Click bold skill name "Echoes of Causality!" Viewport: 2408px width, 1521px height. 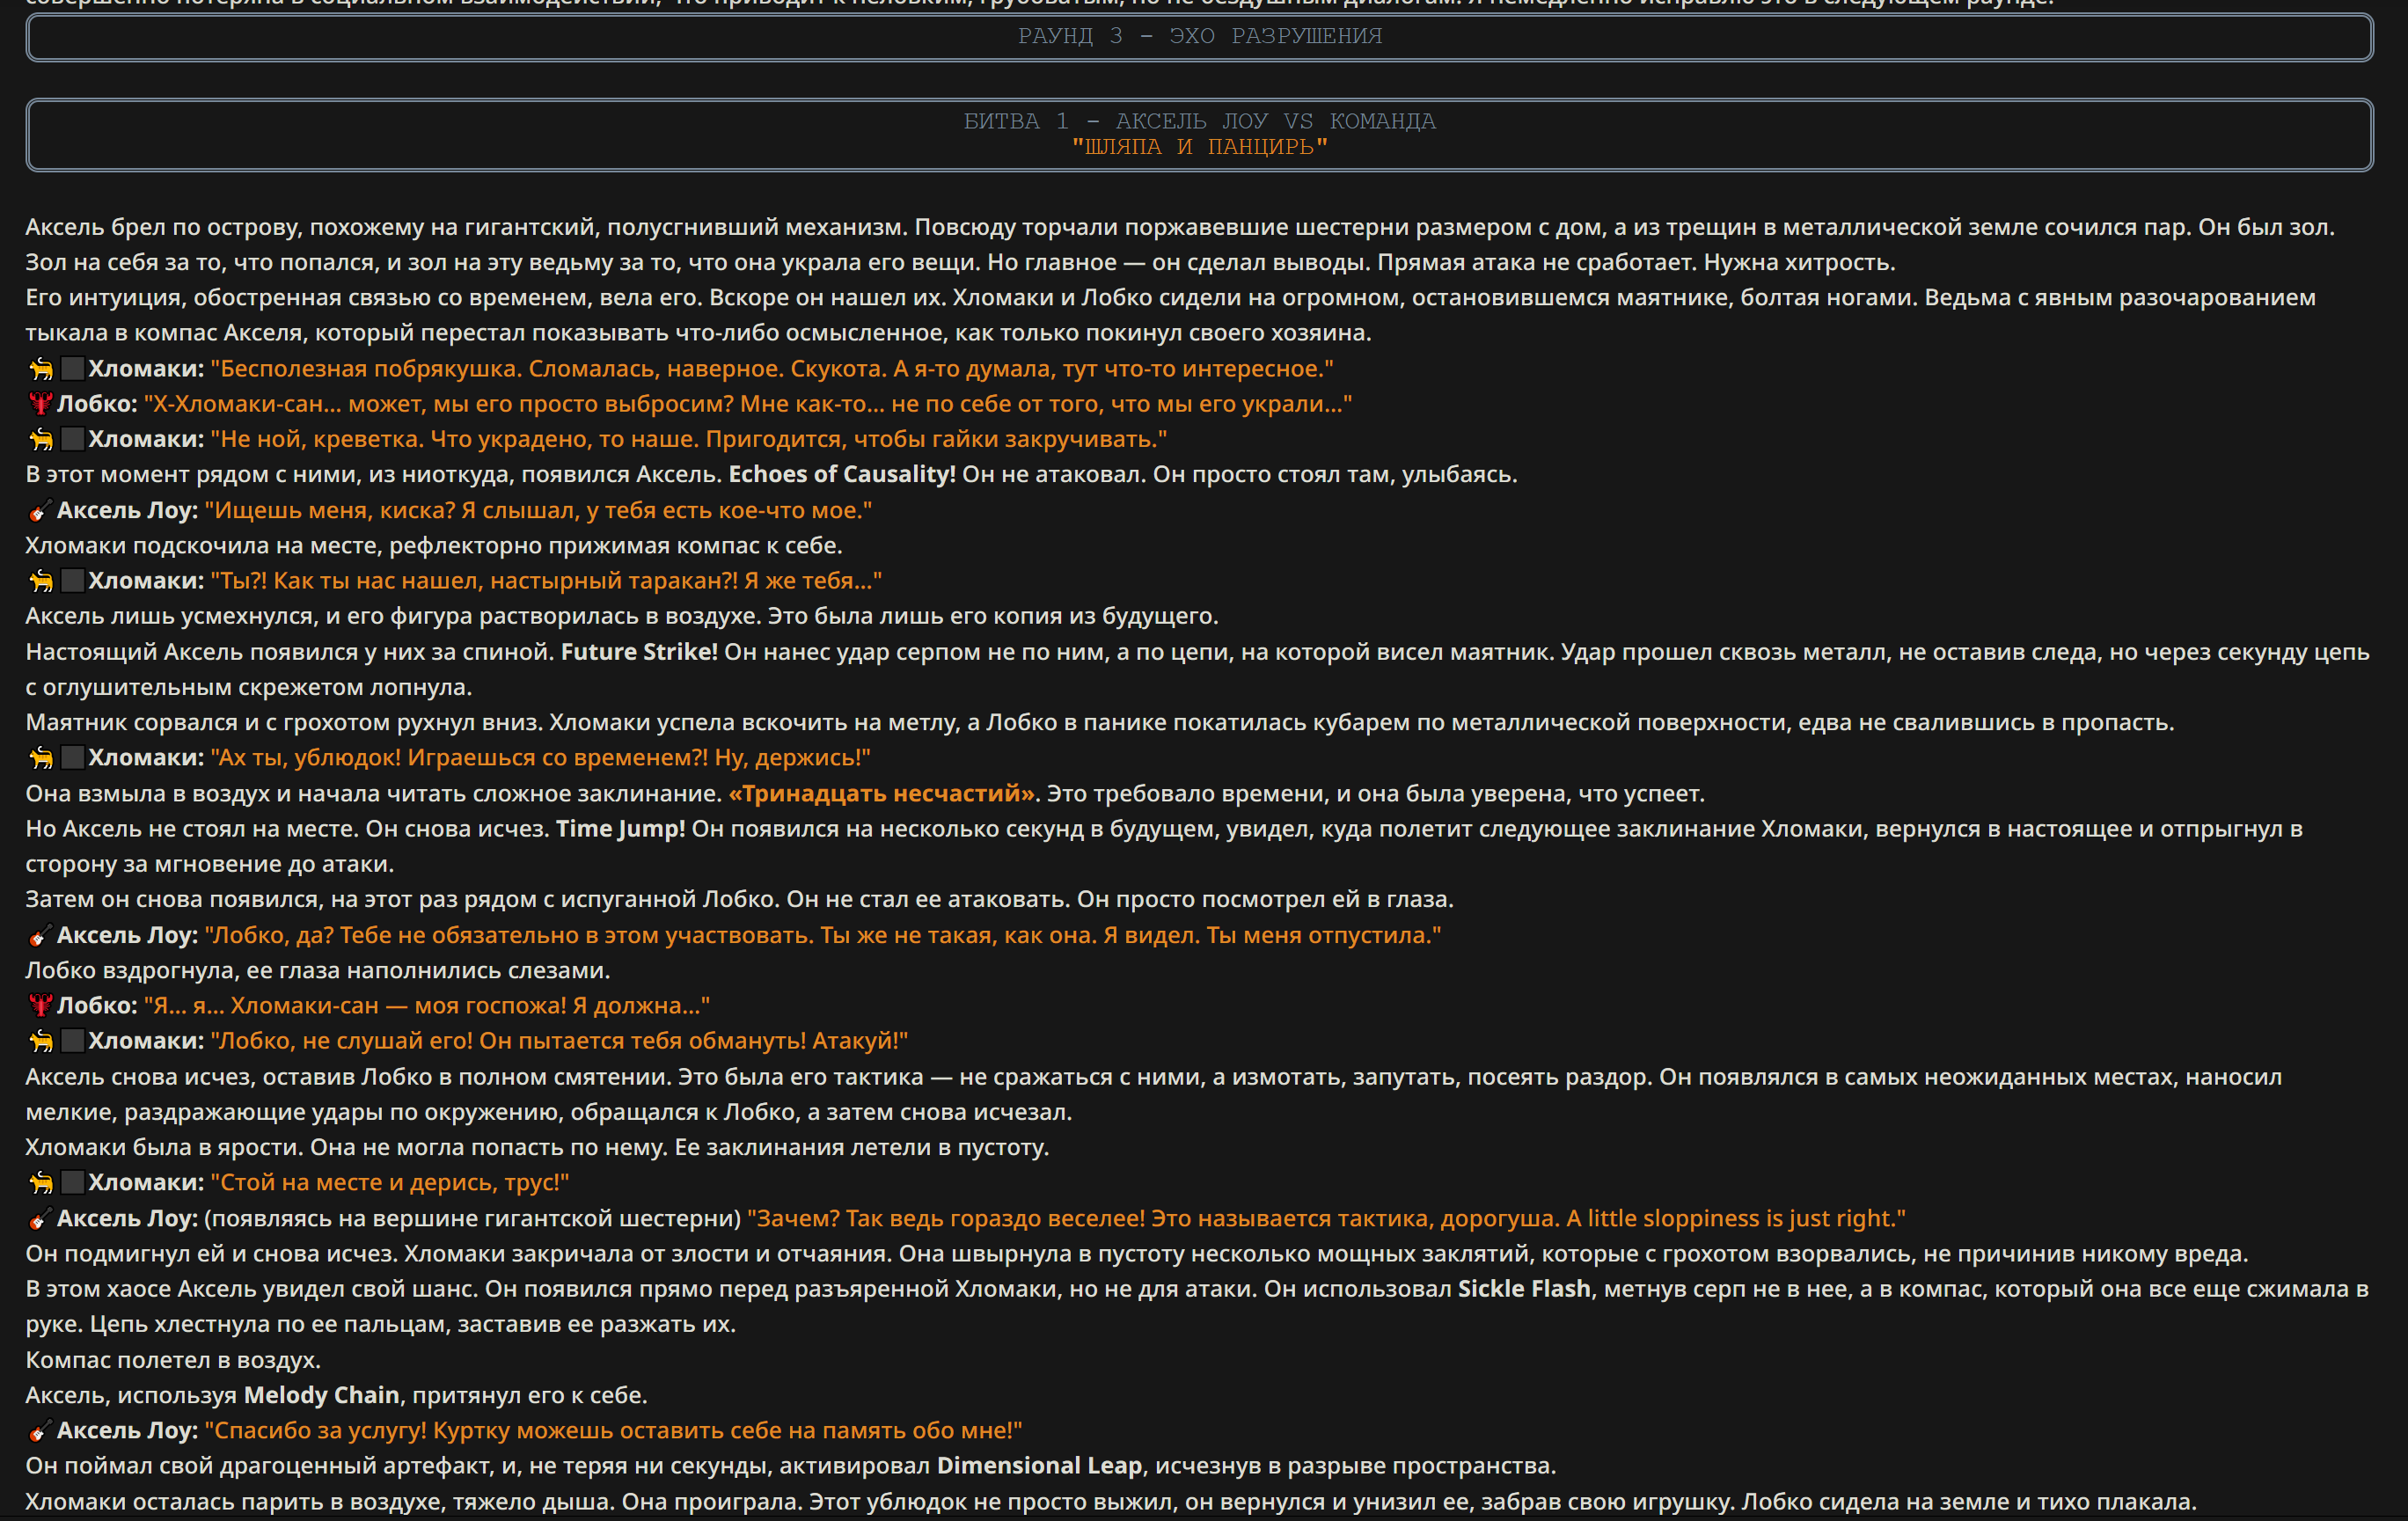click(x=842, y=475)
